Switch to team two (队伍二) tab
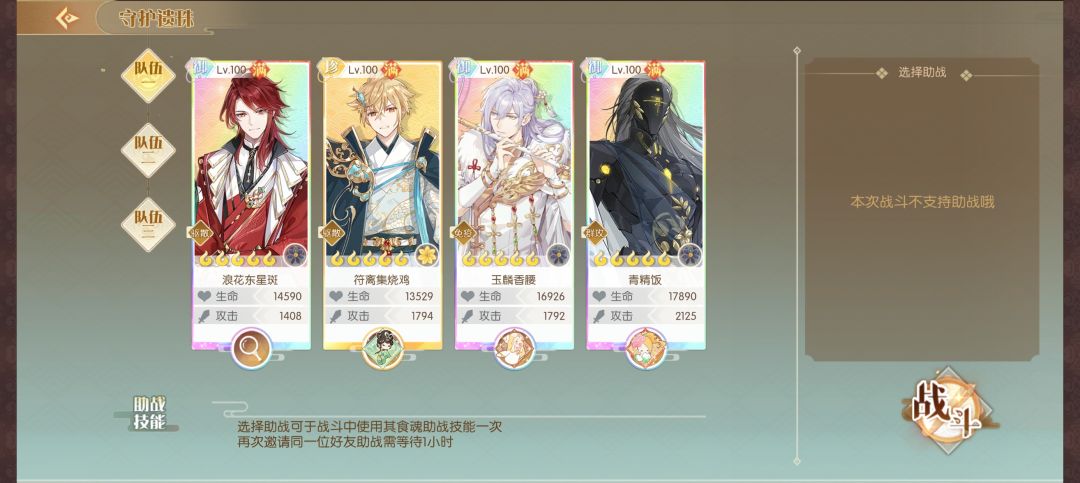Screen dimensions: 1080x483 pos(148,150)
